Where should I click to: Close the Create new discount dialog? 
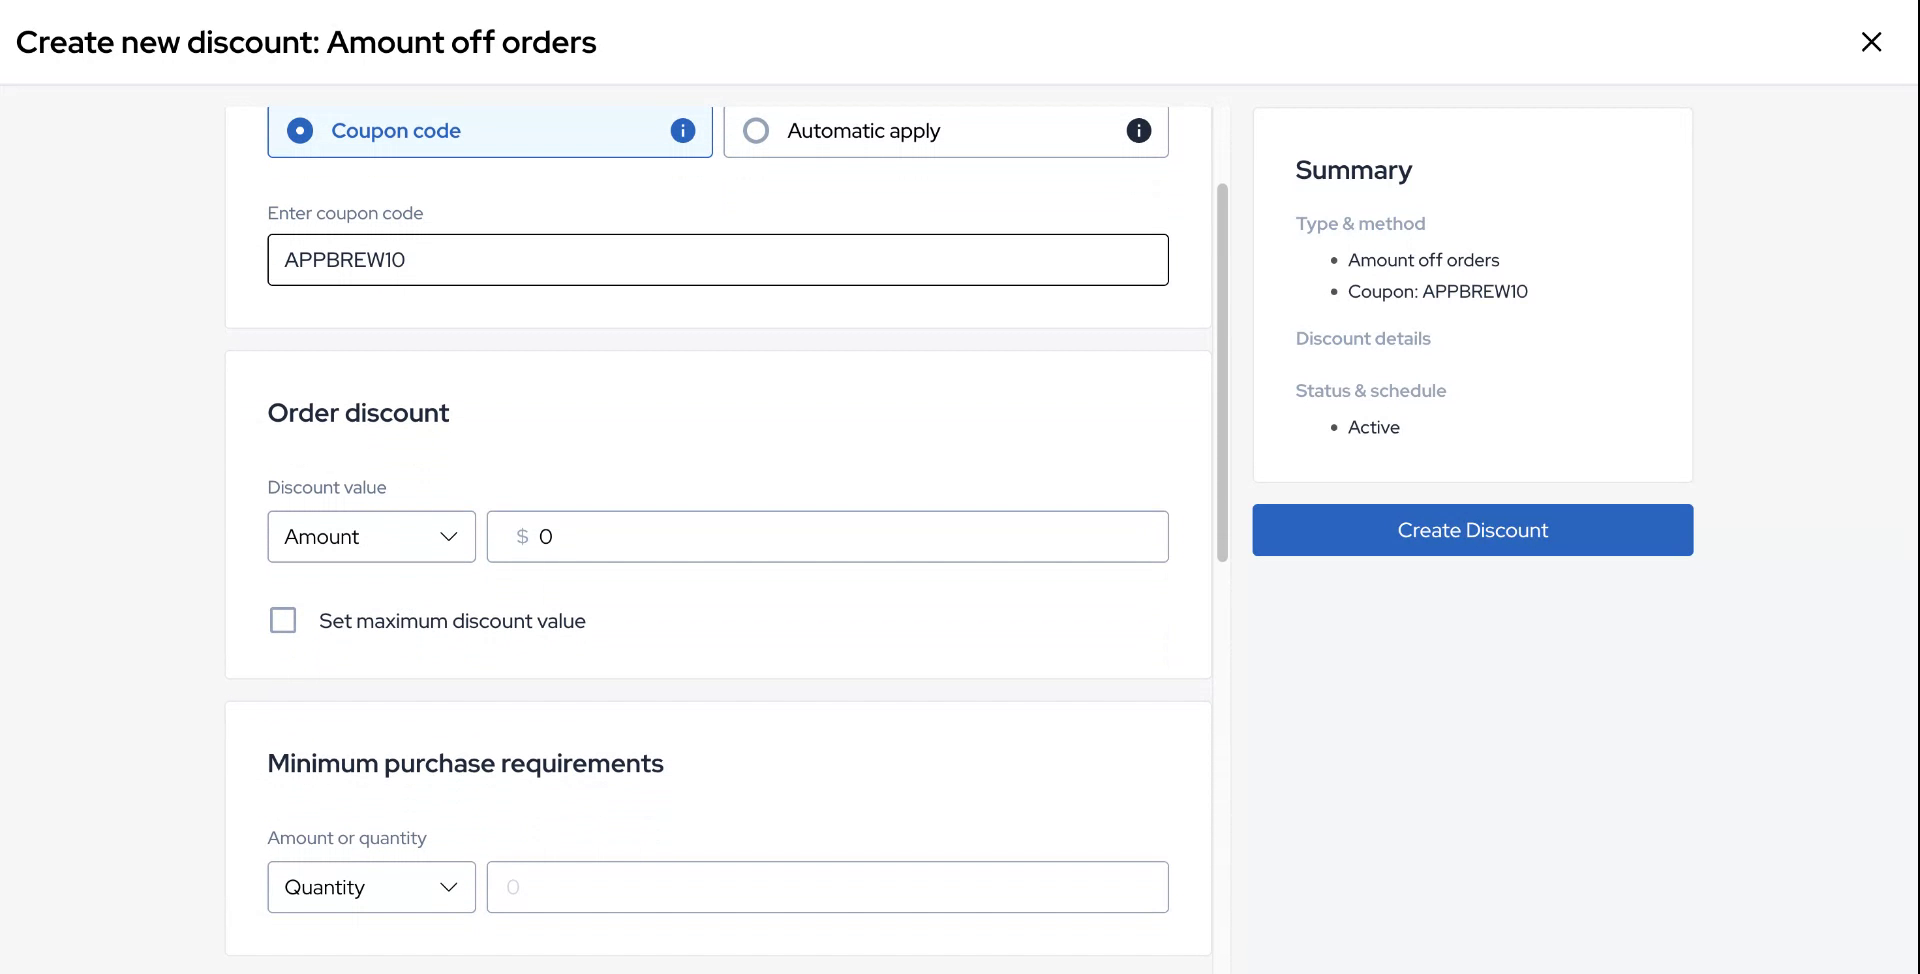1872,41
